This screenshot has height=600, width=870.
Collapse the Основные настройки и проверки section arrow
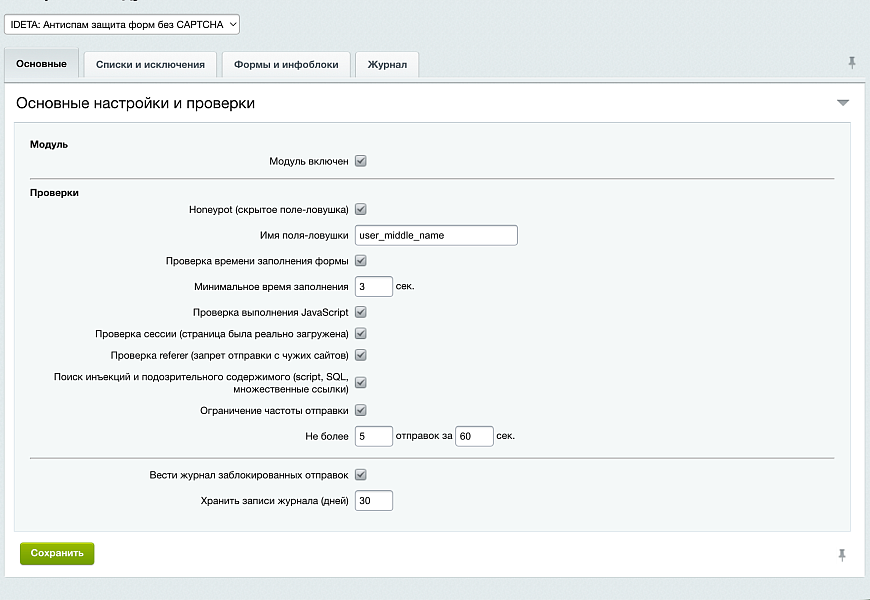click(843, 103)
